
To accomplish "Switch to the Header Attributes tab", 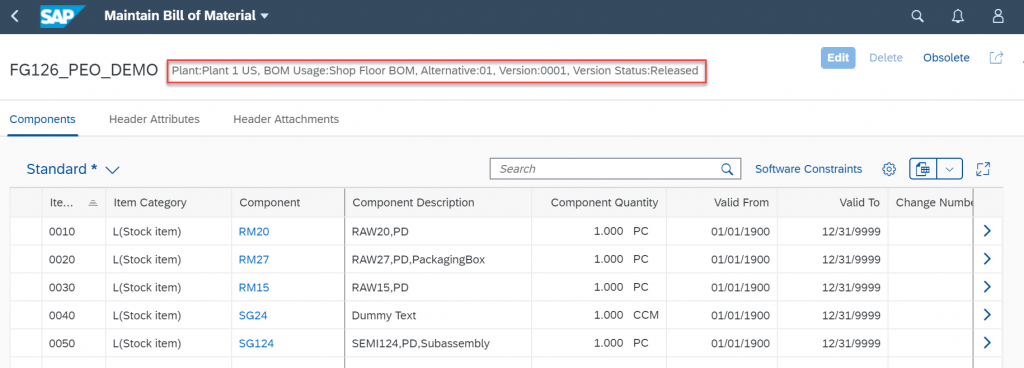I will coord(154,119).
